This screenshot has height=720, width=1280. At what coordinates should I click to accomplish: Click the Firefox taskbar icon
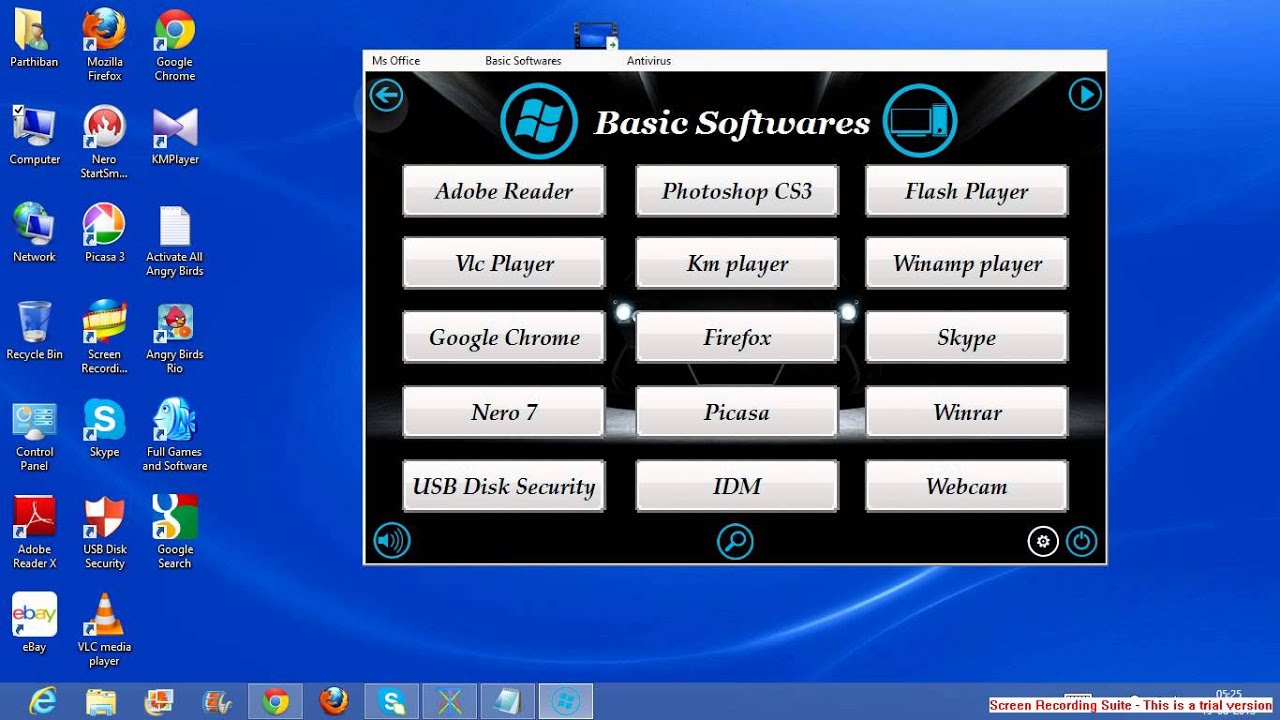(334, 702)
